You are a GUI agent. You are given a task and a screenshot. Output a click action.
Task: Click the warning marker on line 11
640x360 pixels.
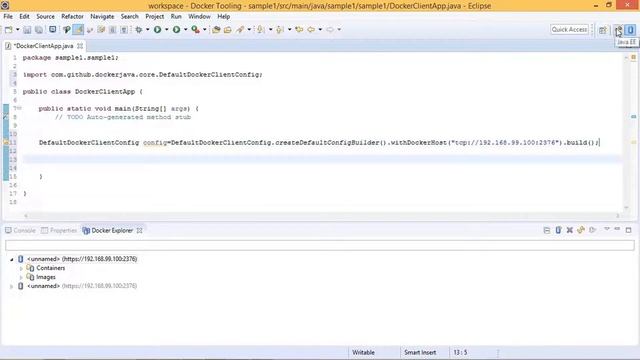click(6, 142)
